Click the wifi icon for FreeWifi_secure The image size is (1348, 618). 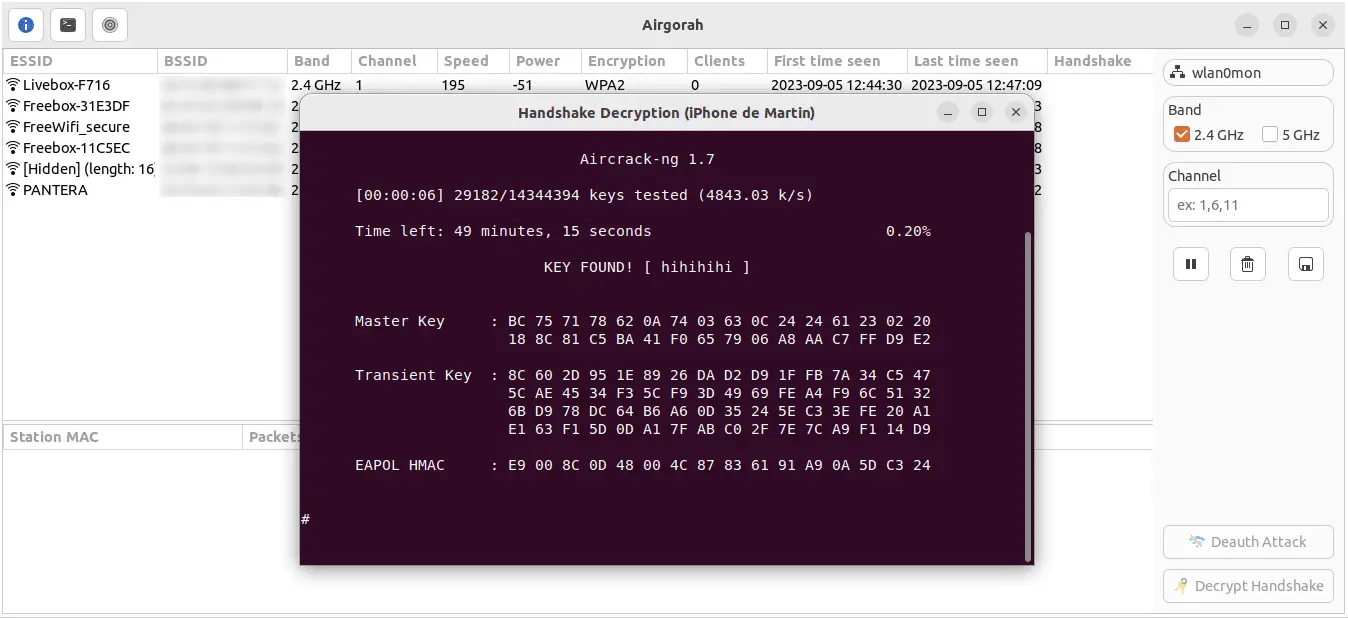coord(14,127)
